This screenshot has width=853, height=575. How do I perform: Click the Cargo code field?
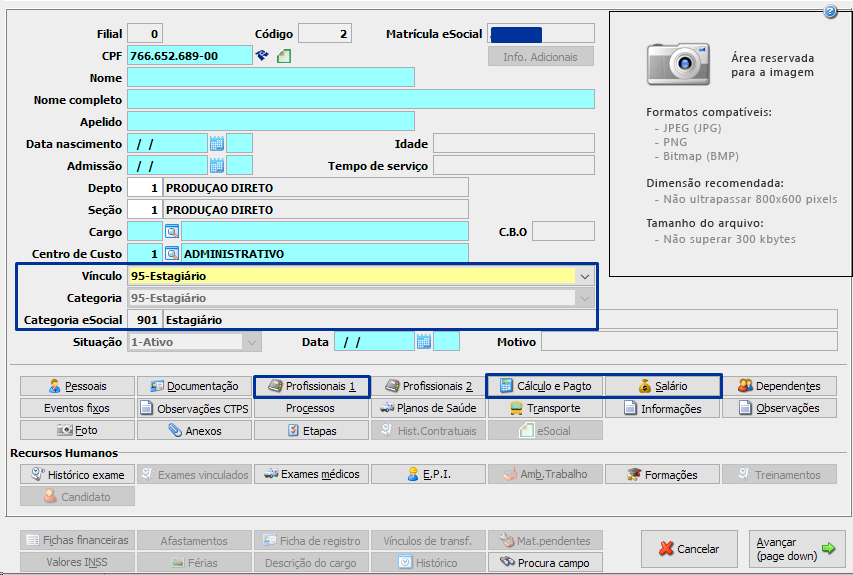(x=145, y=232)
